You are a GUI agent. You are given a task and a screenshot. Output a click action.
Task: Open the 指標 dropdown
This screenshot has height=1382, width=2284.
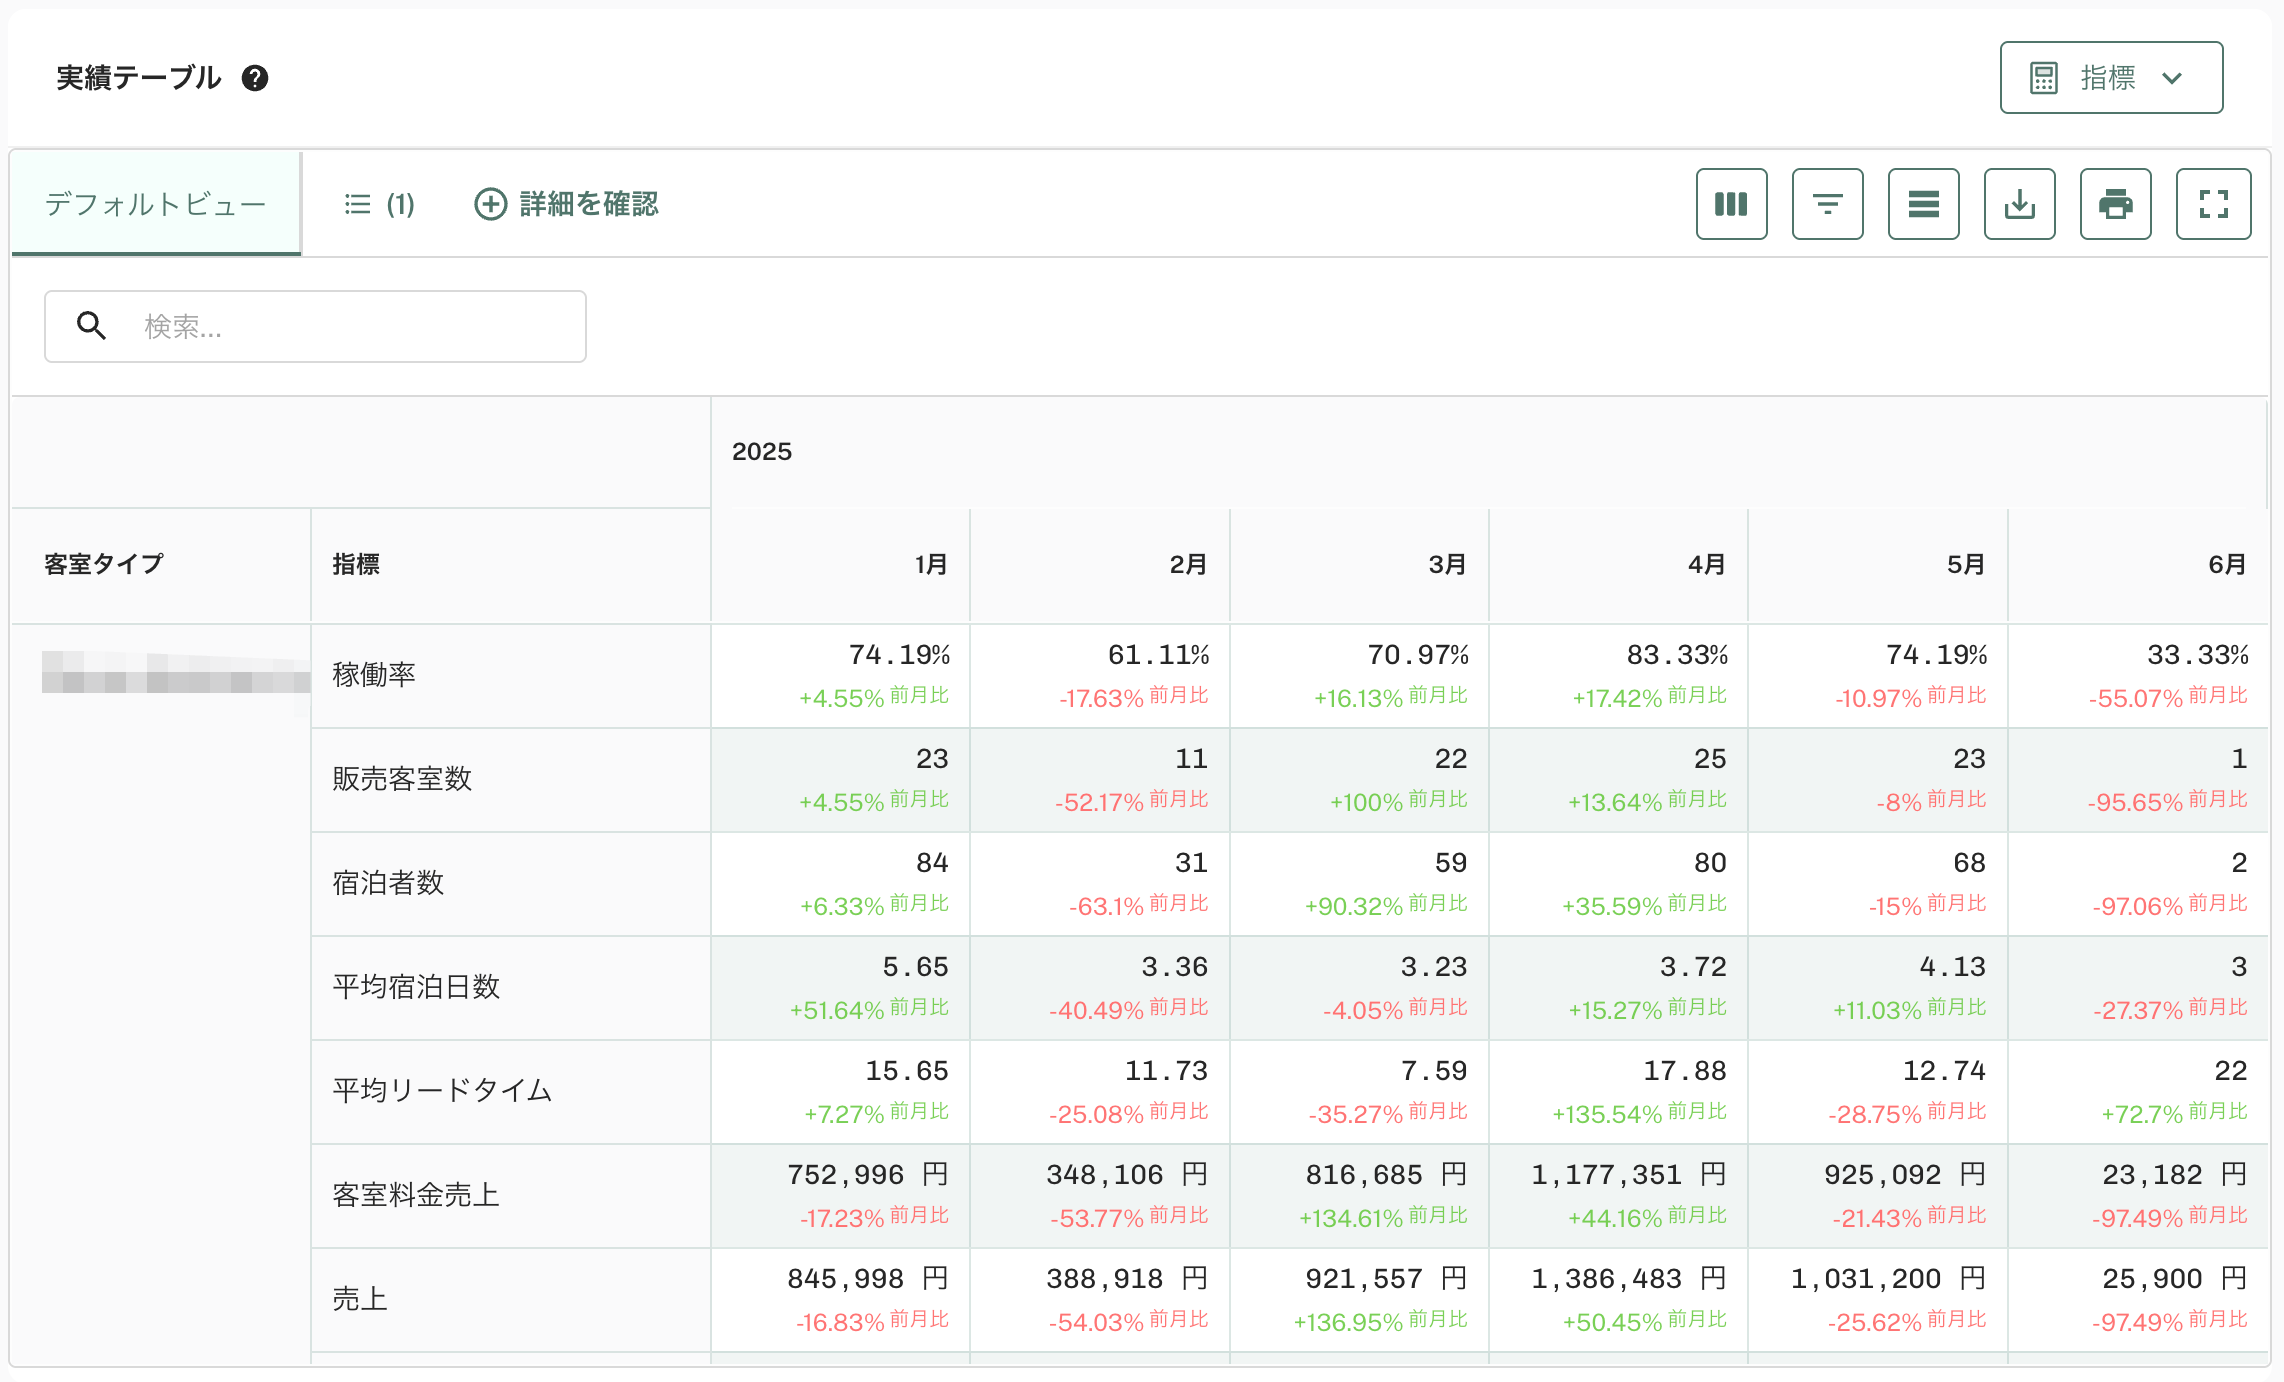2111,78
